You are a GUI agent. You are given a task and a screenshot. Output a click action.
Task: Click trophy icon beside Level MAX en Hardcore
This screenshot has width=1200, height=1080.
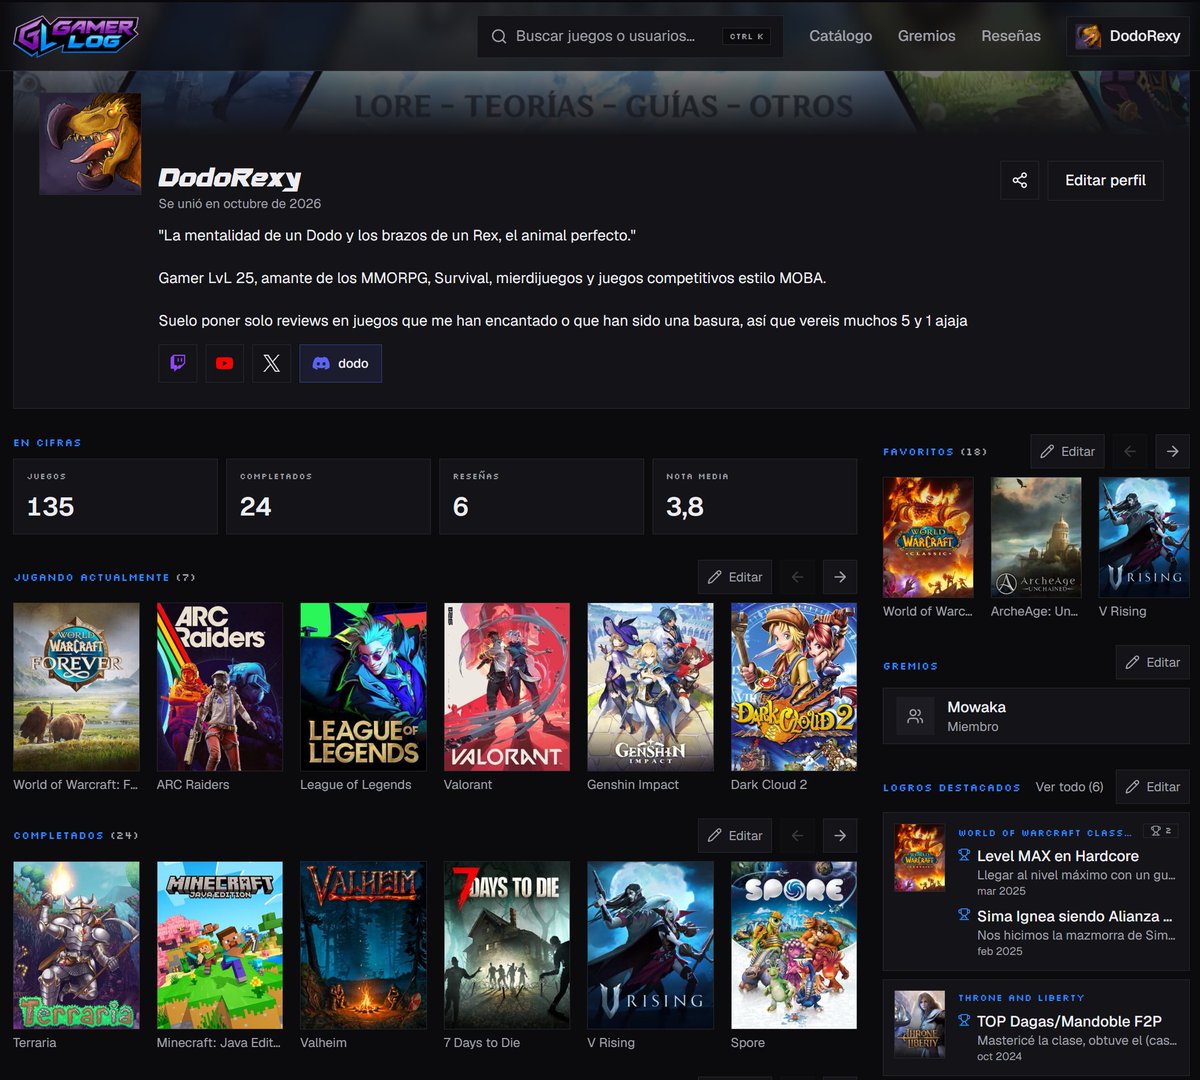(x=964, y=856)
